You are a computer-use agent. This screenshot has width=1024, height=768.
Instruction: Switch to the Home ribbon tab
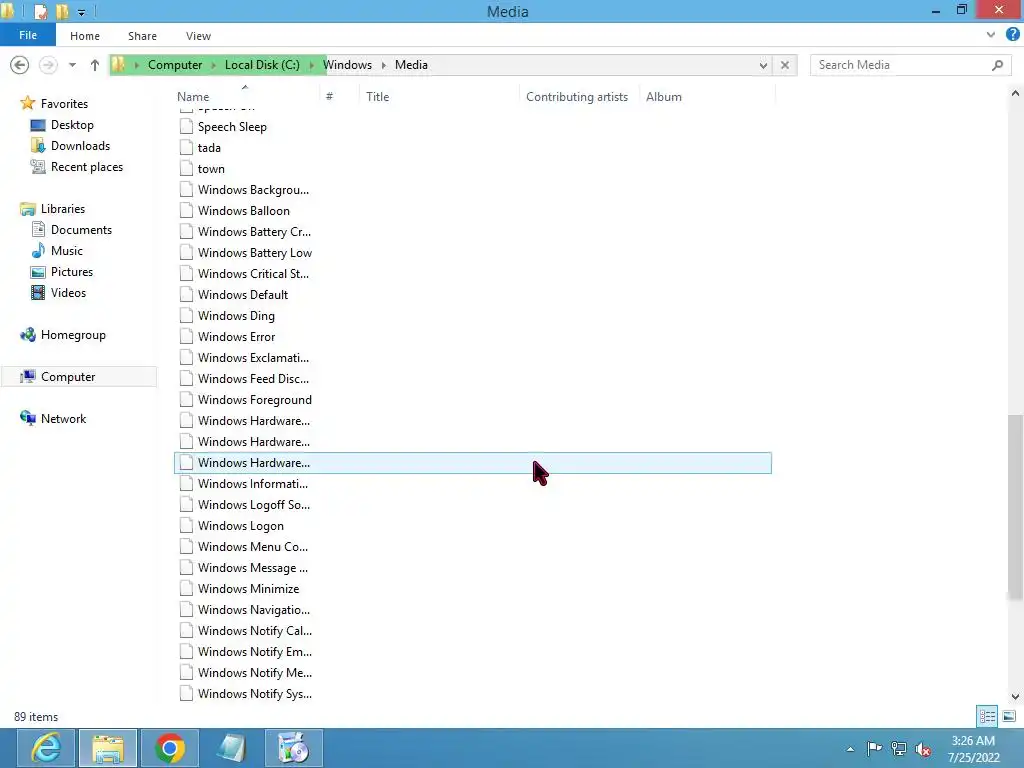click(x=85, y=36)
